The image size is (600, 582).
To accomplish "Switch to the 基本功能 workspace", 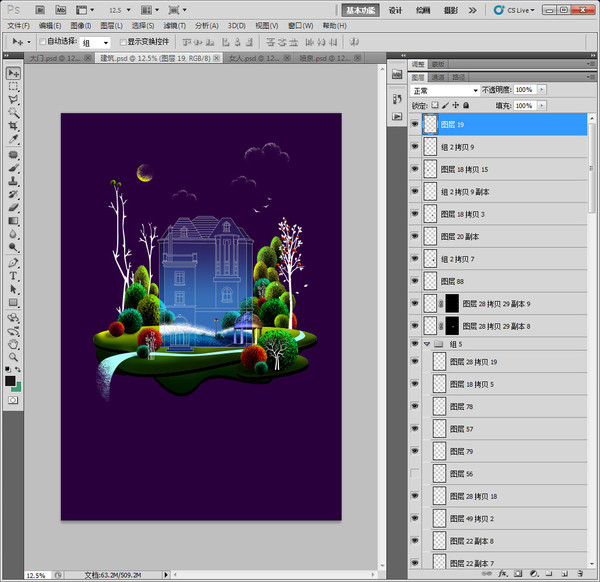I will point(360,10).
